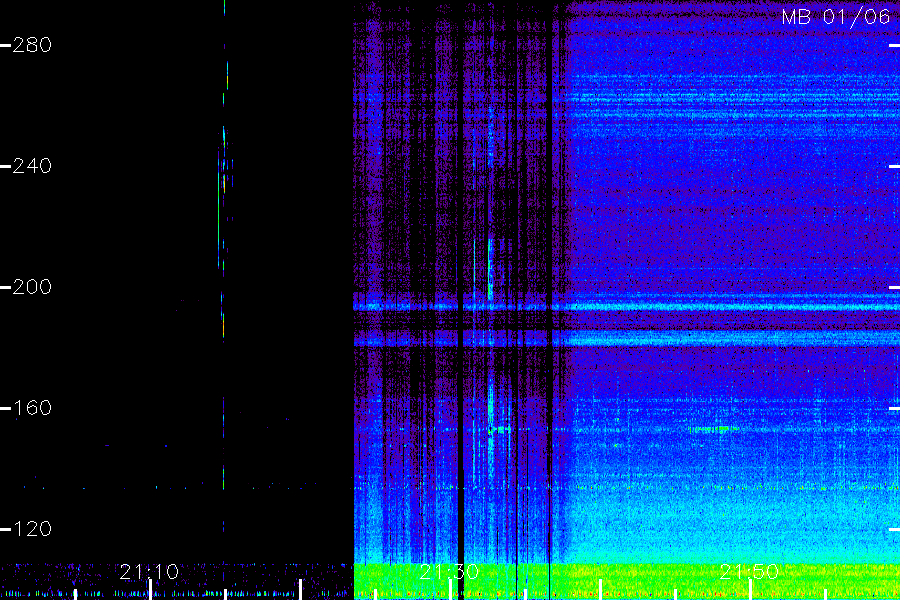Click the 21:50 time axis label
Image resolution: width=900 pixels, height=600 pixels.
[749, 572]
